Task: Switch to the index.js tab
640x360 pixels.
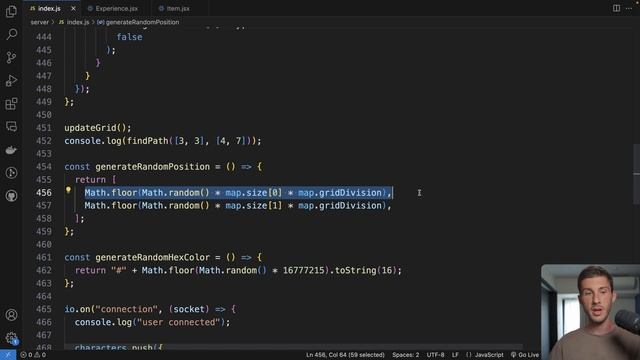Action: coord(49,8)
